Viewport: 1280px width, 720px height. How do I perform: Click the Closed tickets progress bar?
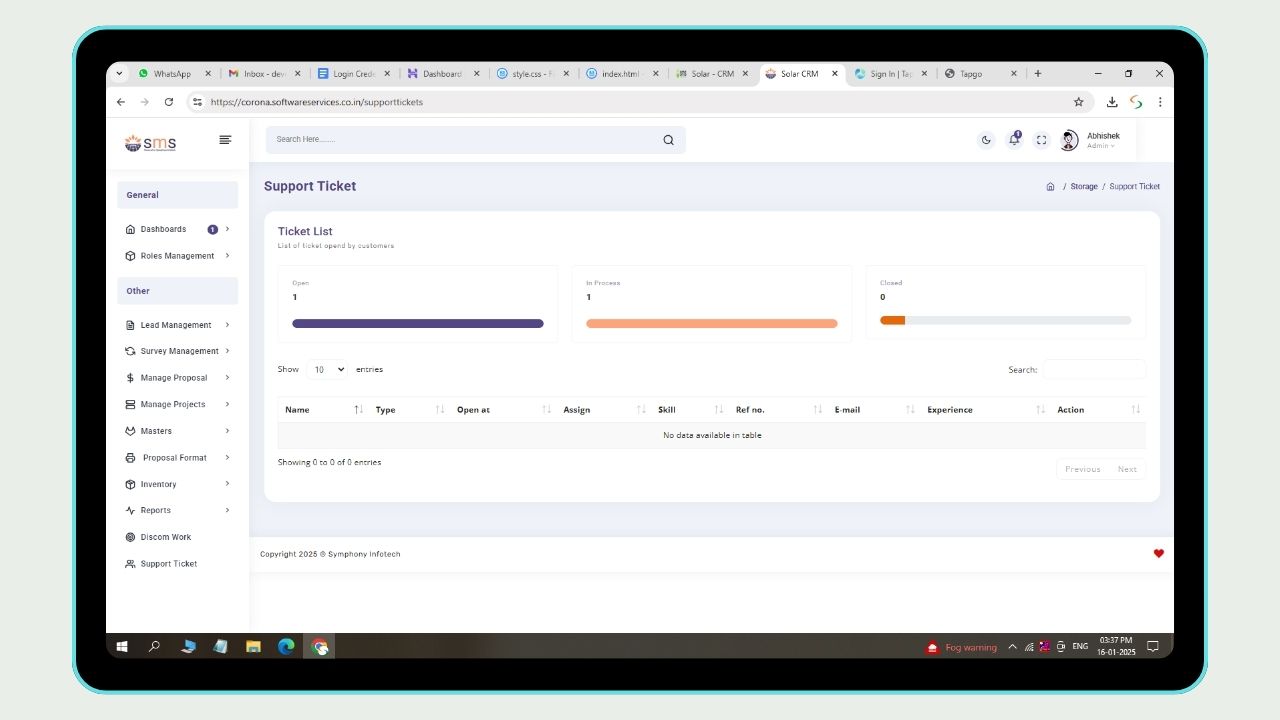coord(1005,321)
